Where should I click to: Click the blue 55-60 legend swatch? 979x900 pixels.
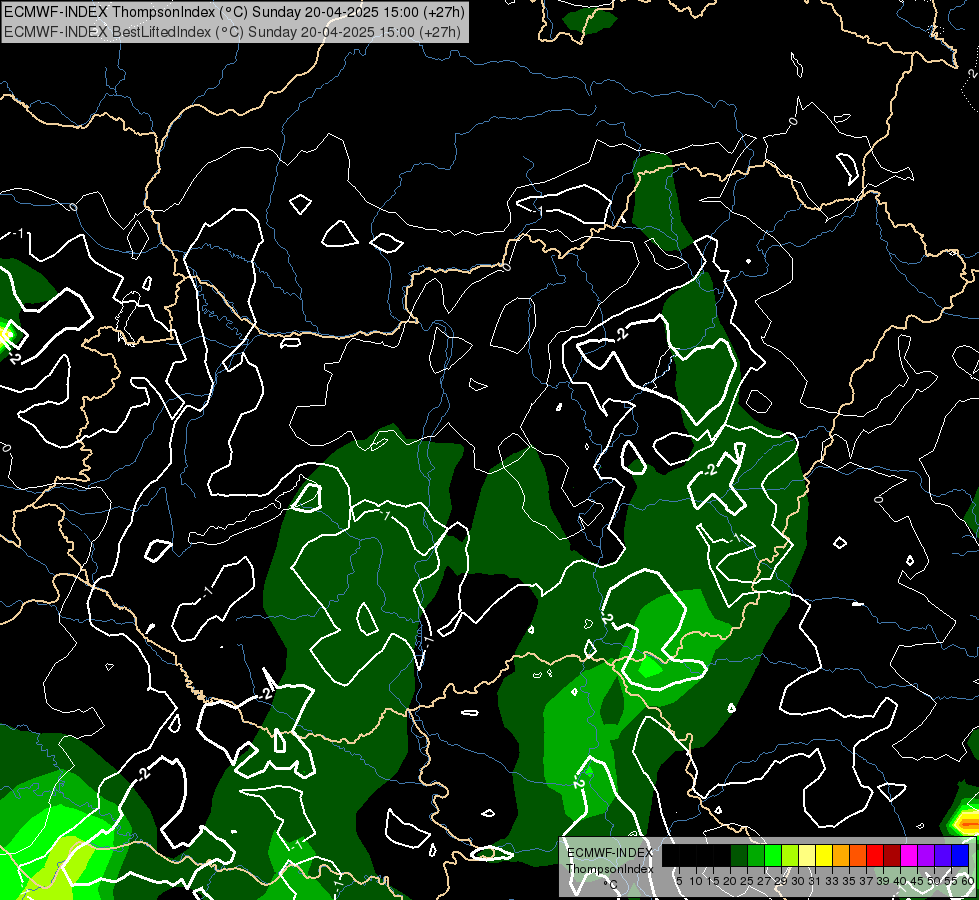coord(960,855)
